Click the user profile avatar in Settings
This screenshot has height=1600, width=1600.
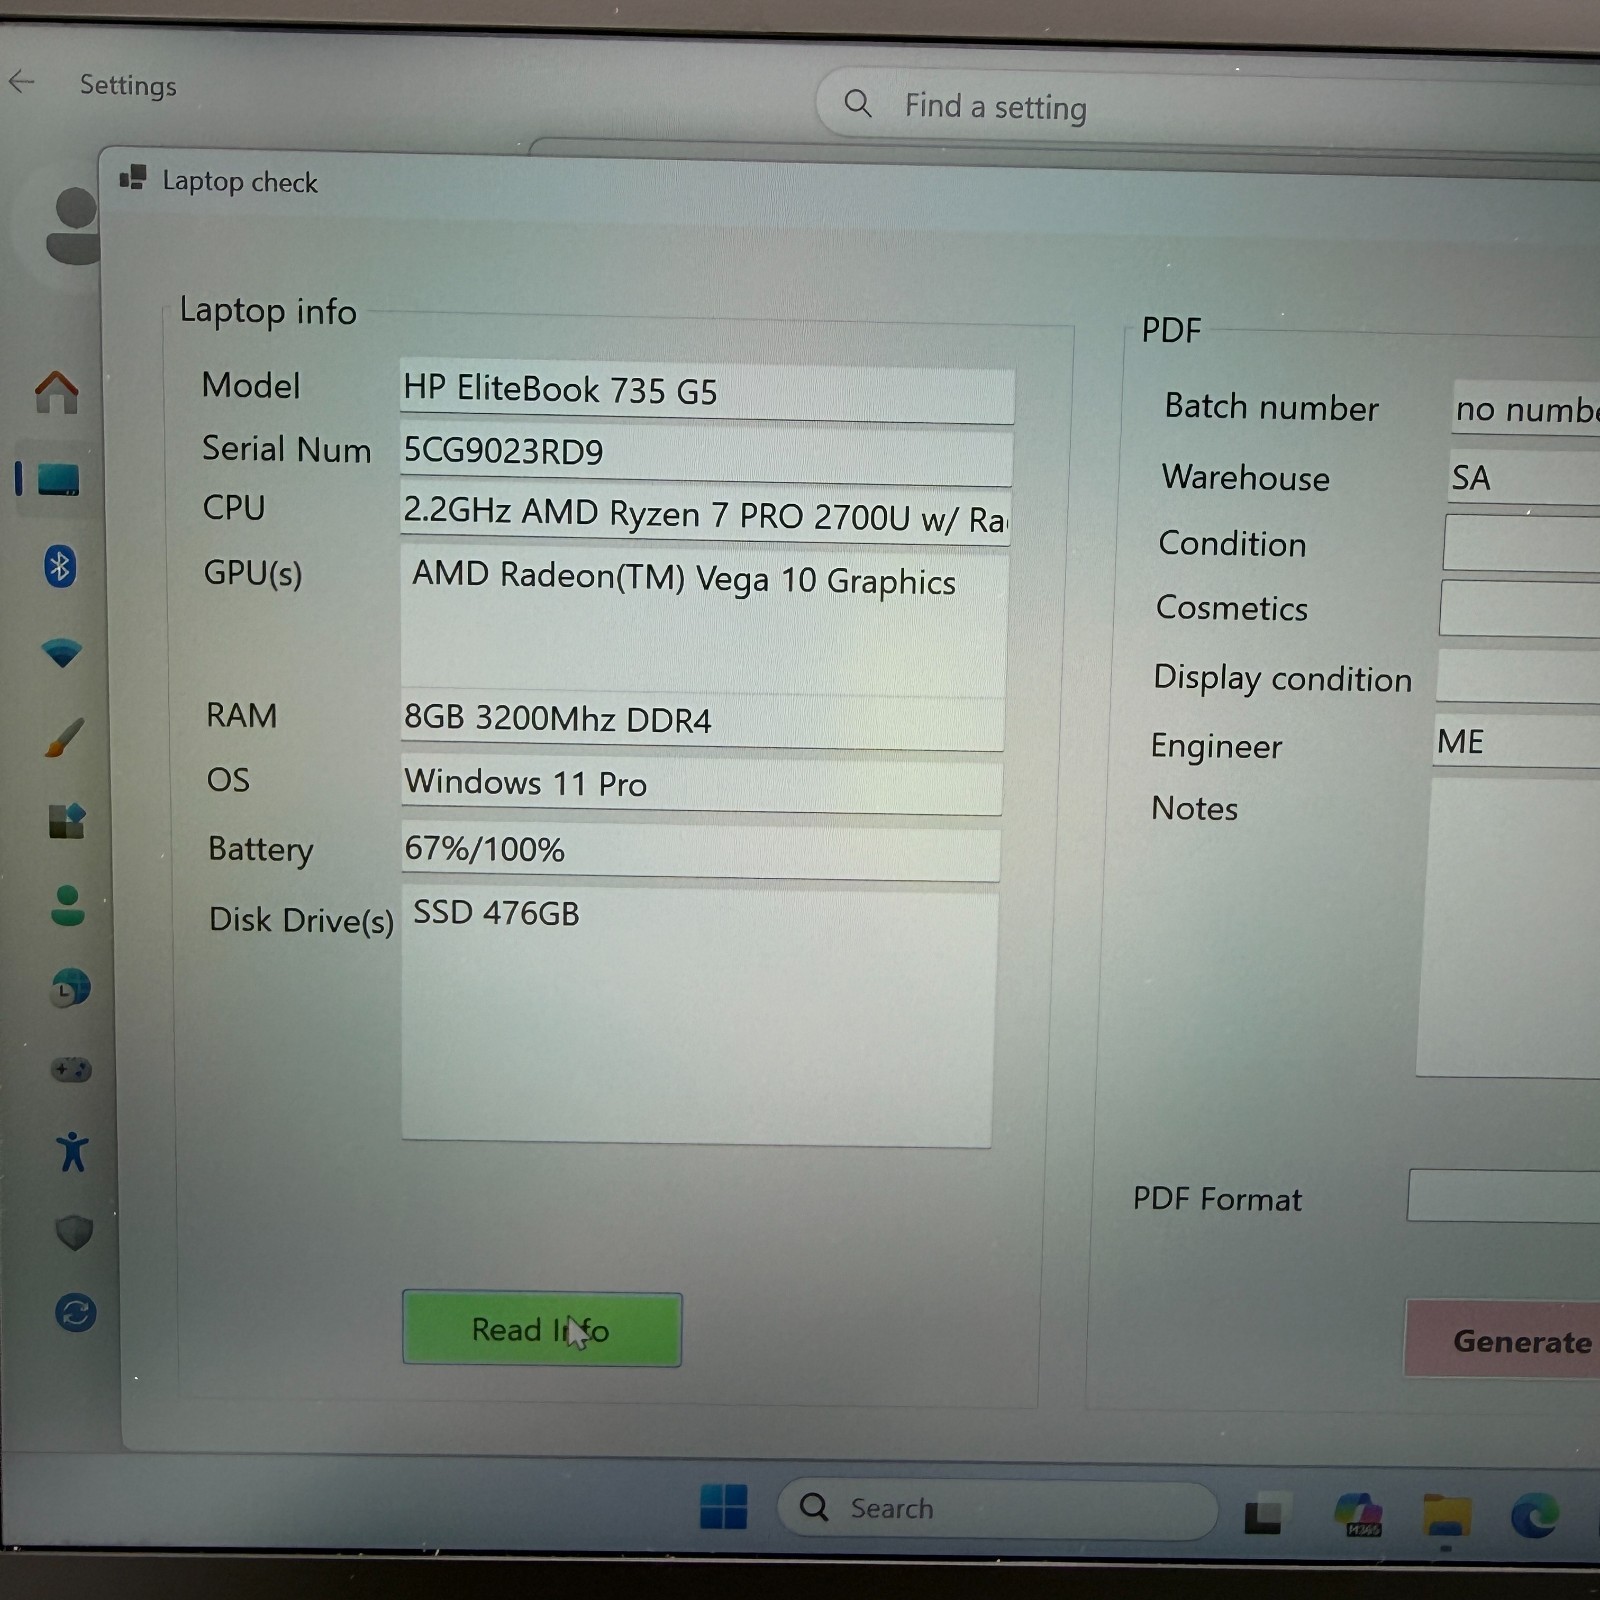pos(72,226)
